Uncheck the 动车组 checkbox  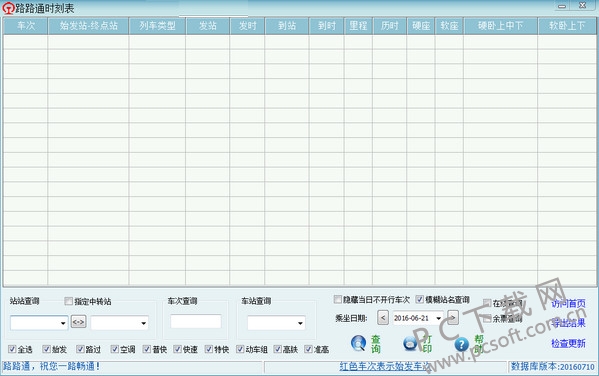pos(240,349)
